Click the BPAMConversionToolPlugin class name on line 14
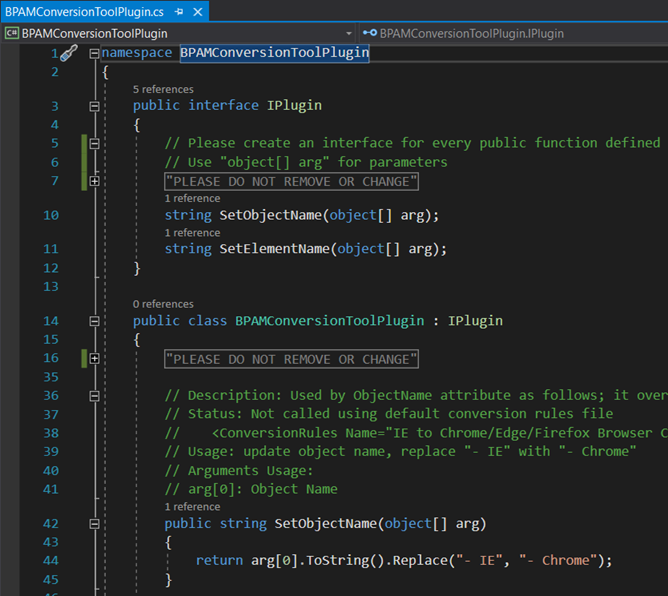 point(330,321)
